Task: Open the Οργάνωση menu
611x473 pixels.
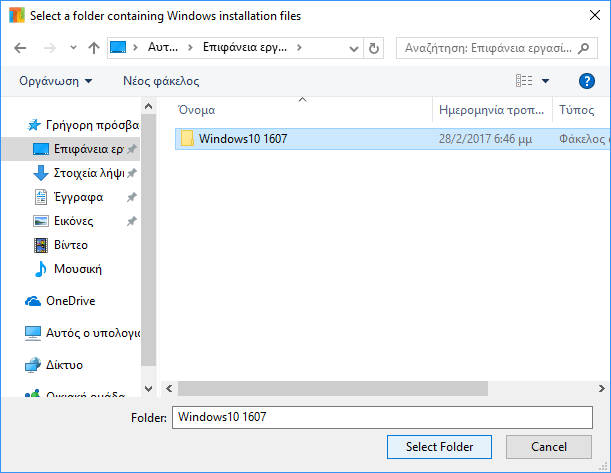Action: click(55, 81)
